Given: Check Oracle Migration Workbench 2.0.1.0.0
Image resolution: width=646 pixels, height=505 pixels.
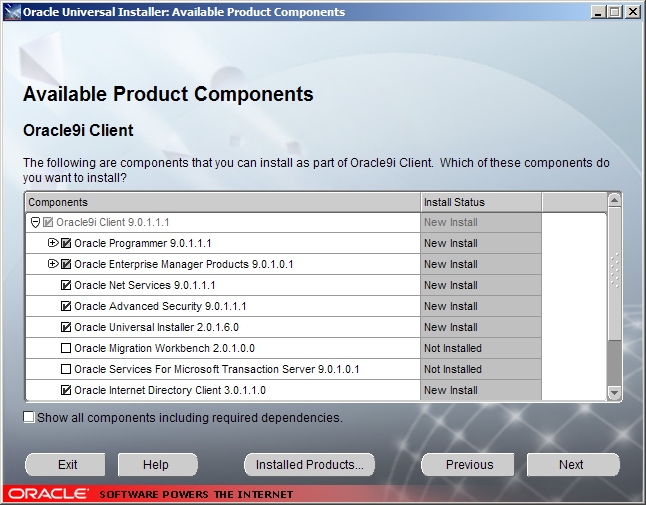Looking at the screenshot, I should click(x=66, y=348).
